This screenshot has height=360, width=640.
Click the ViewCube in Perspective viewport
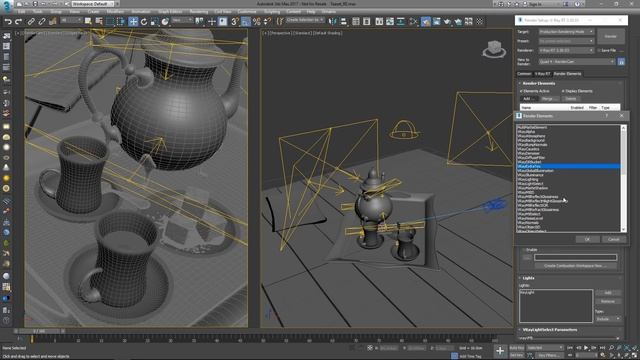tap(494, 49)
